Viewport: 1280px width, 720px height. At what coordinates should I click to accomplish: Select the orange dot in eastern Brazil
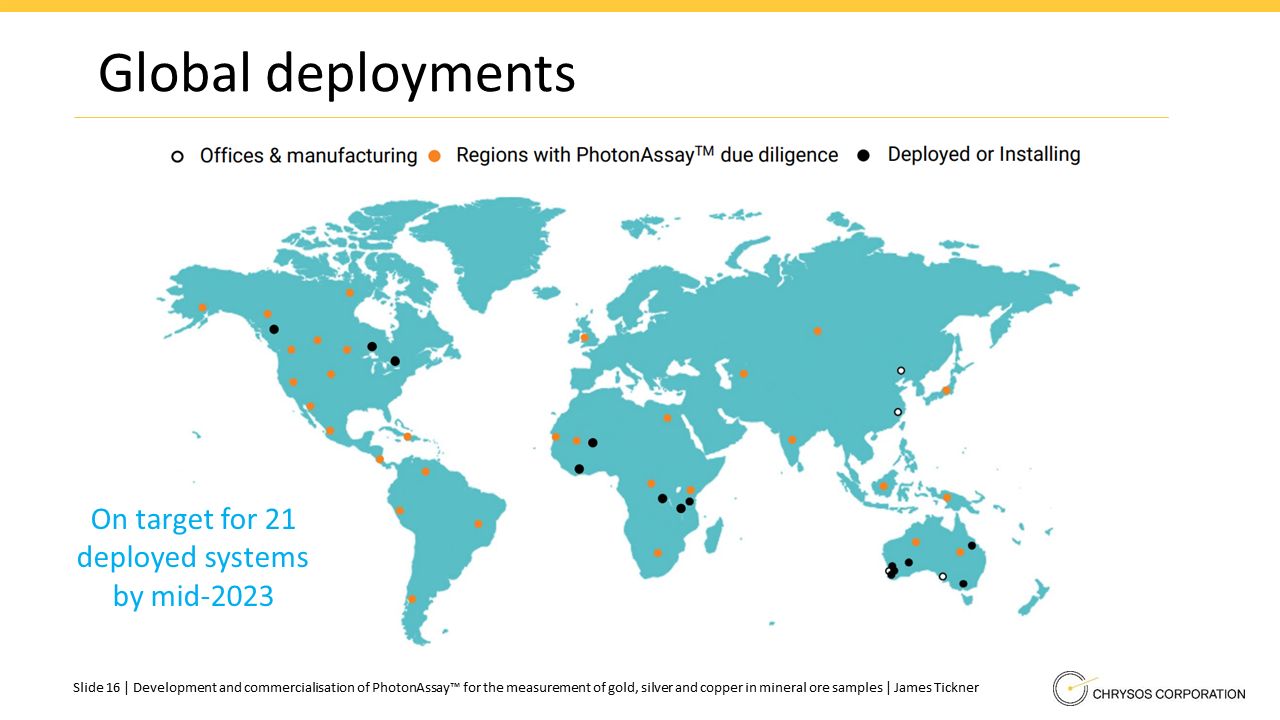tap(478, 523)
